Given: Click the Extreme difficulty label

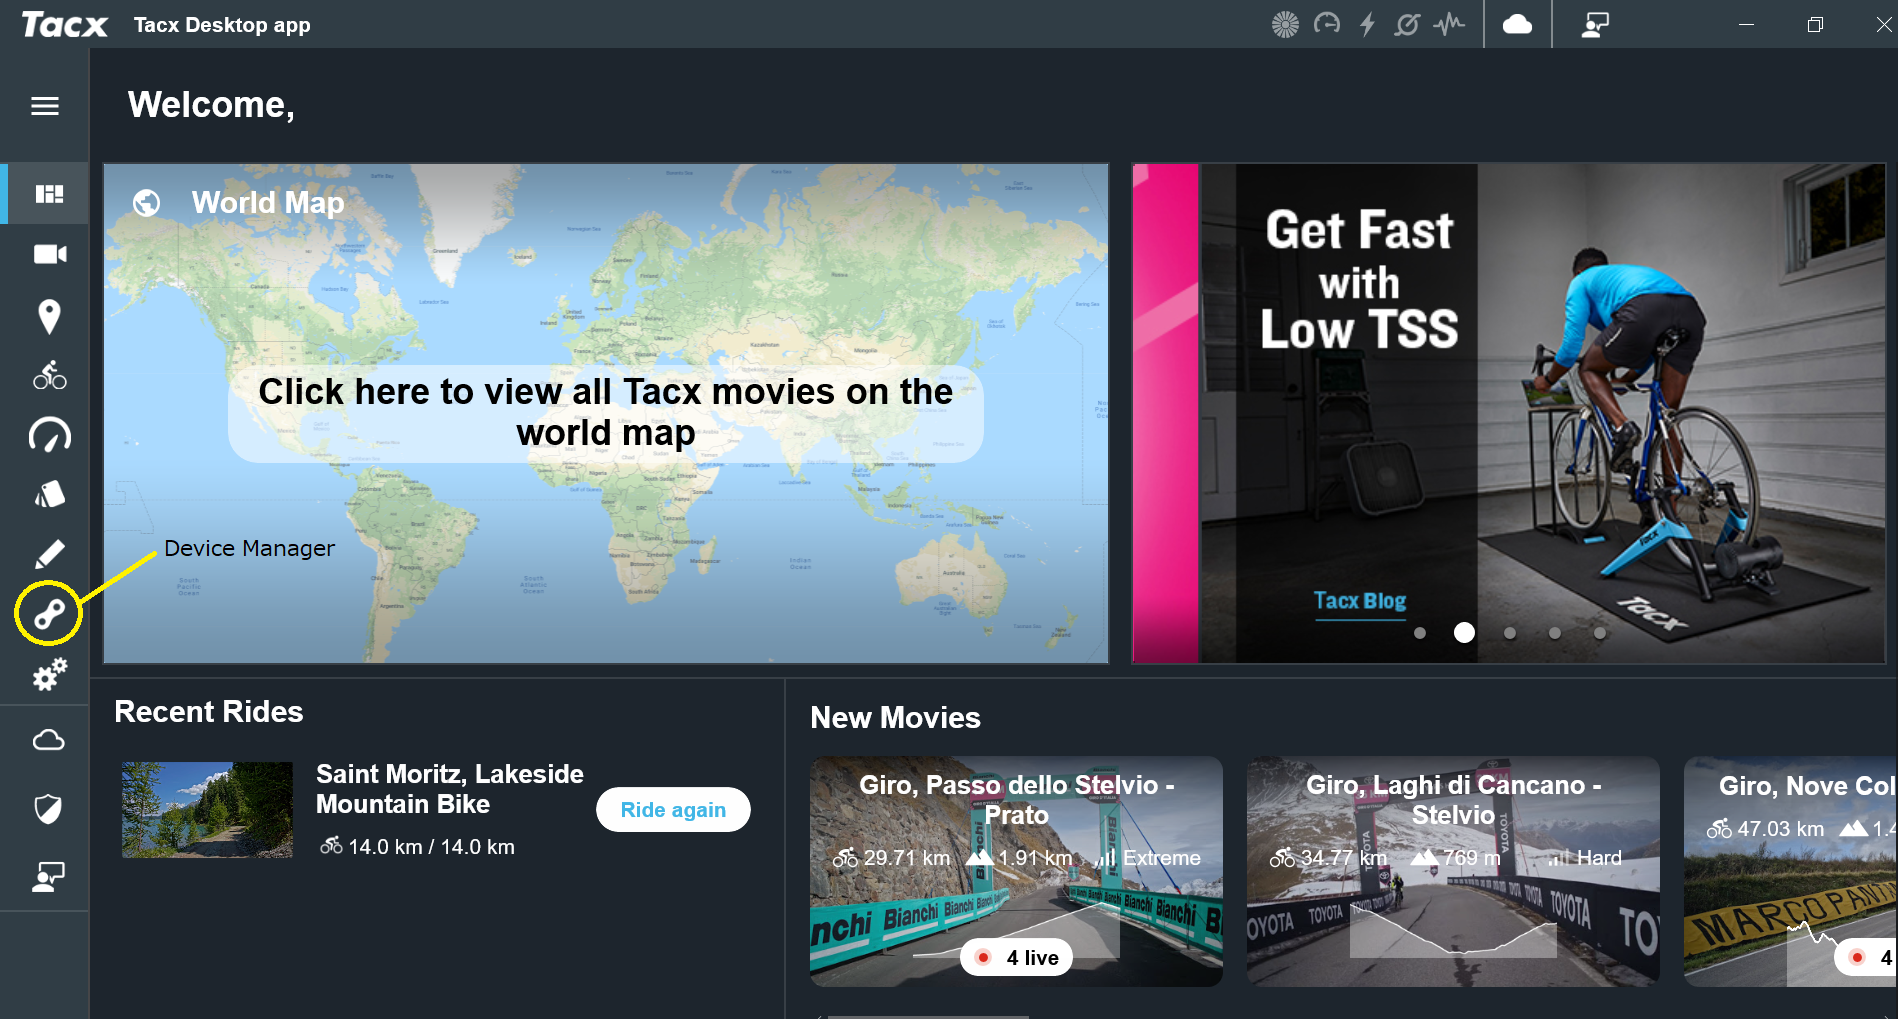Looking at the screenshot, I should click(1161, 858).
